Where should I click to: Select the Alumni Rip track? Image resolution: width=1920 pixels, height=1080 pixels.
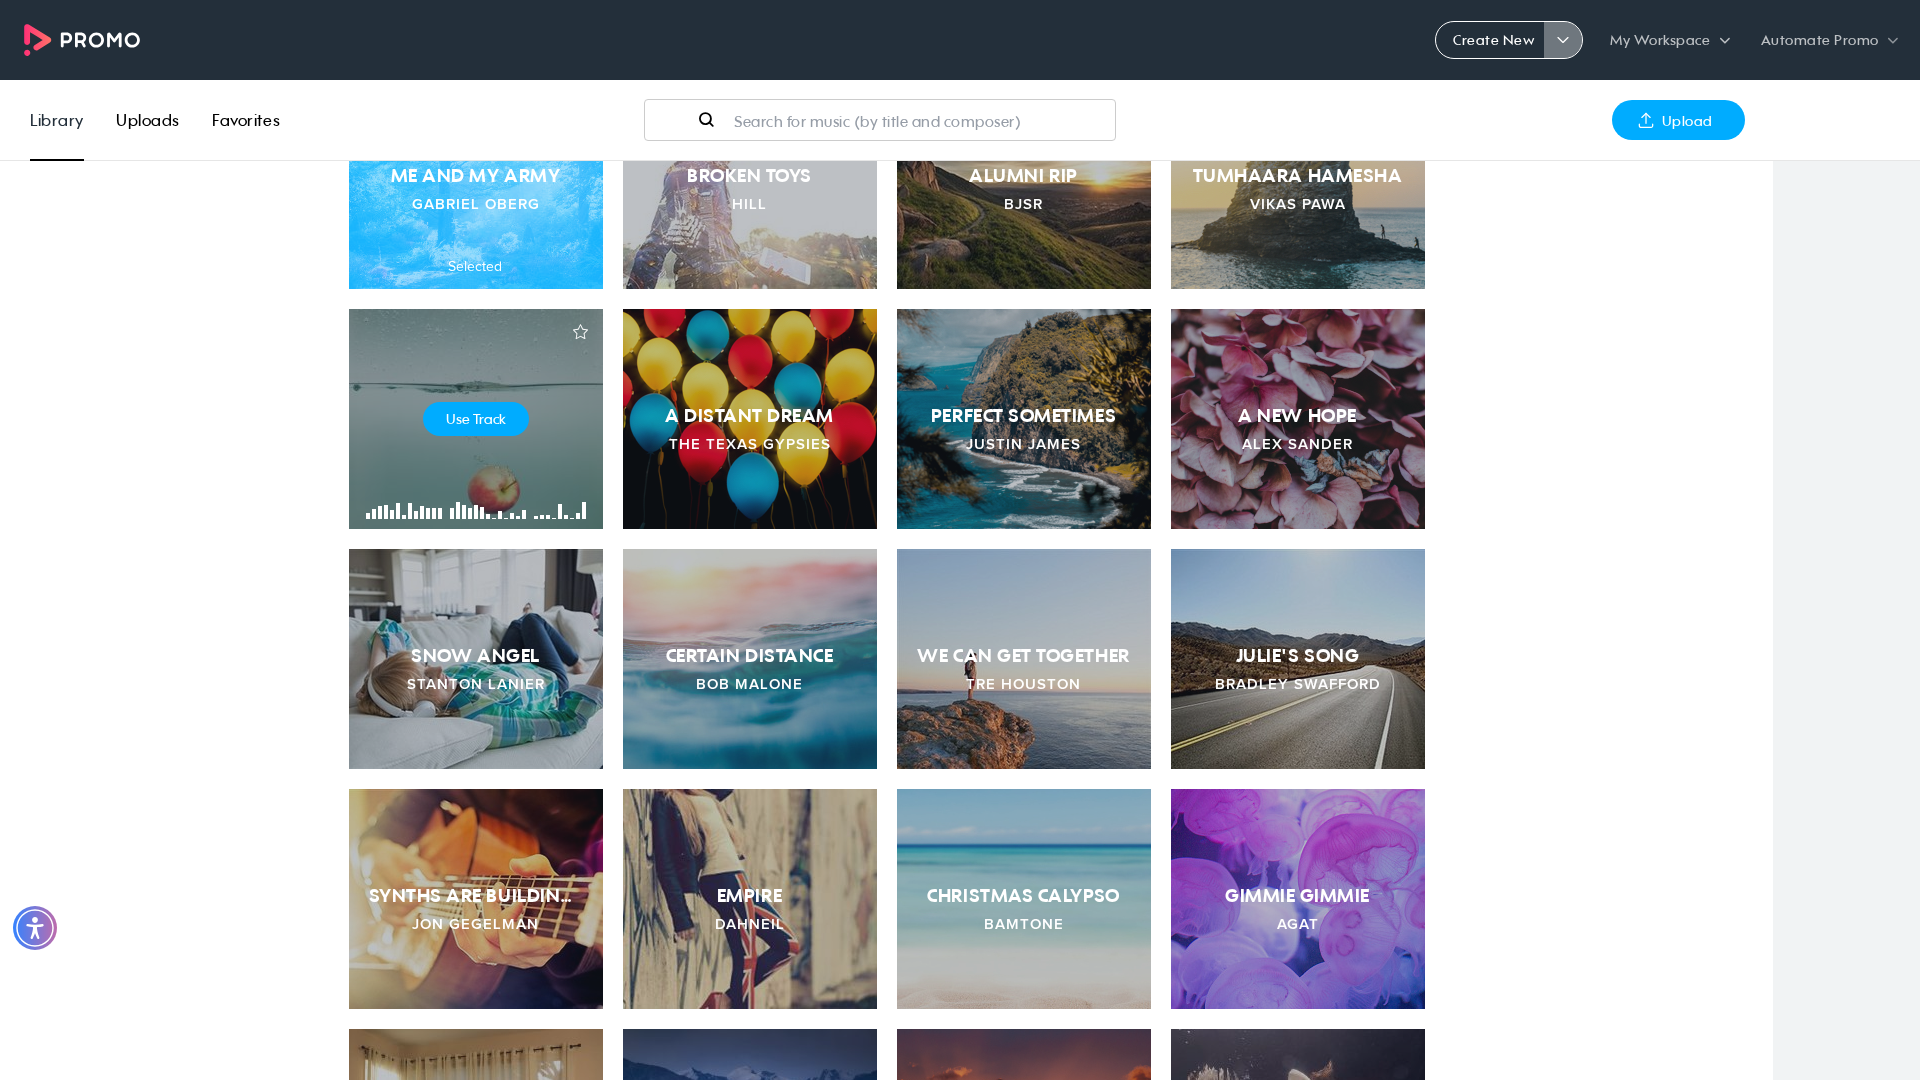click(x=1024, y=224)
